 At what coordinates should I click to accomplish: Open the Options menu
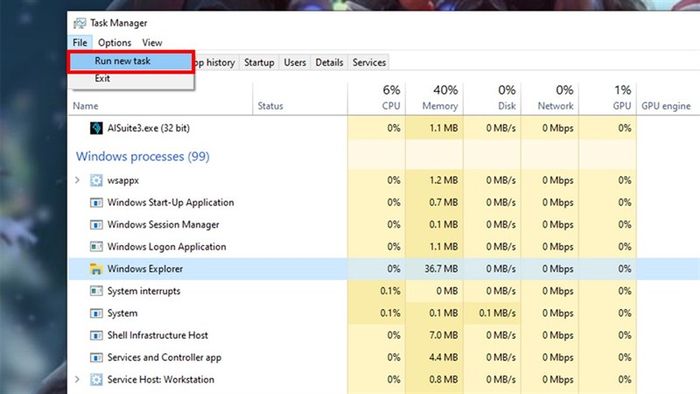click(x=115, y=42)
